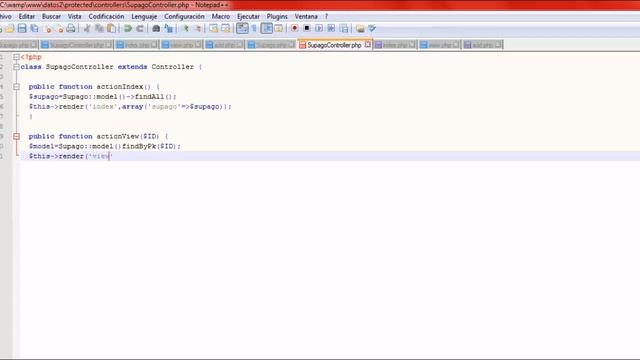Open the Configuración menu
The image size is (640, 360).
point(184,16)
